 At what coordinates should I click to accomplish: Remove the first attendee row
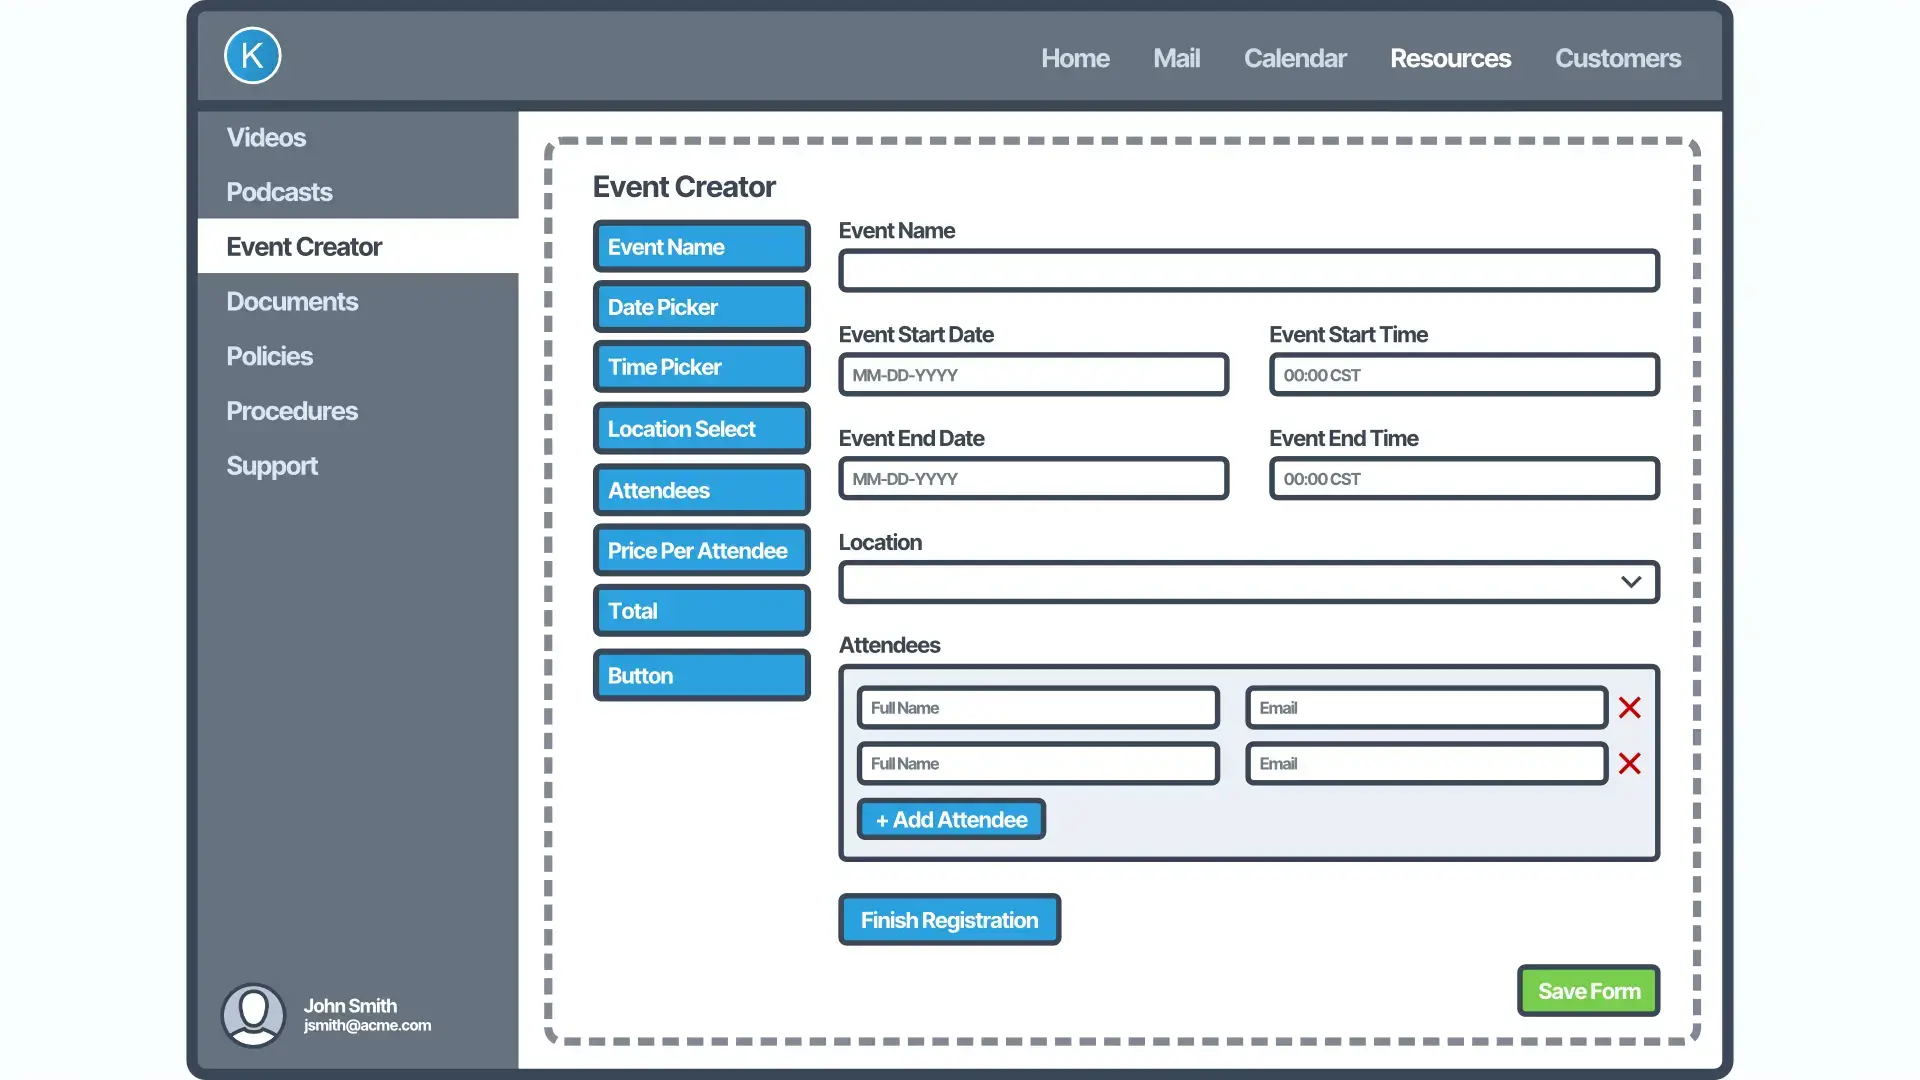[1629, 707]
